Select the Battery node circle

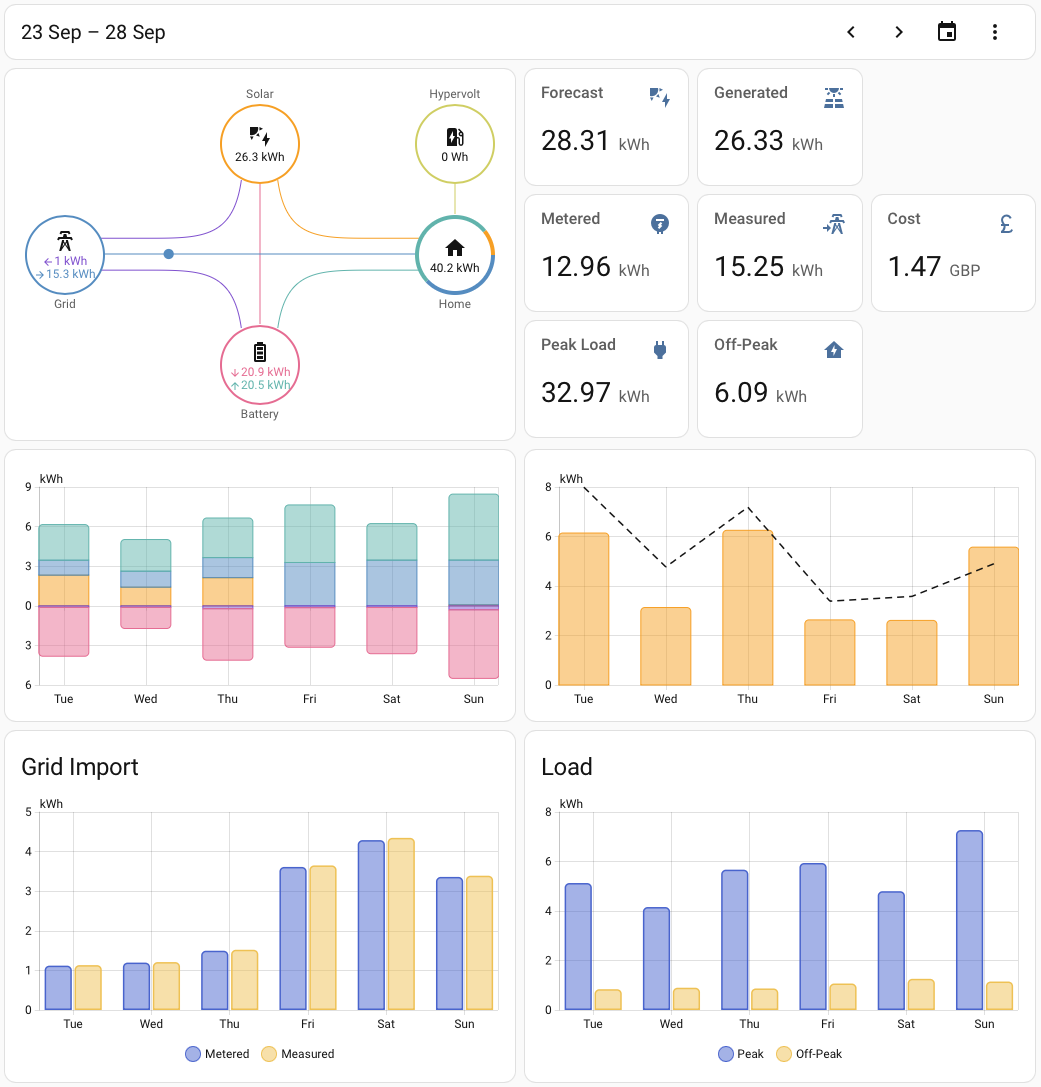coord(260,364)
